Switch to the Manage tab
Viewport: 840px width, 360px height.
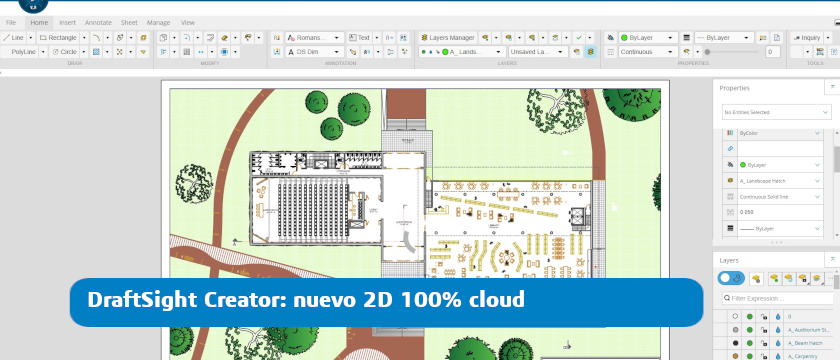tap(159, 22)
